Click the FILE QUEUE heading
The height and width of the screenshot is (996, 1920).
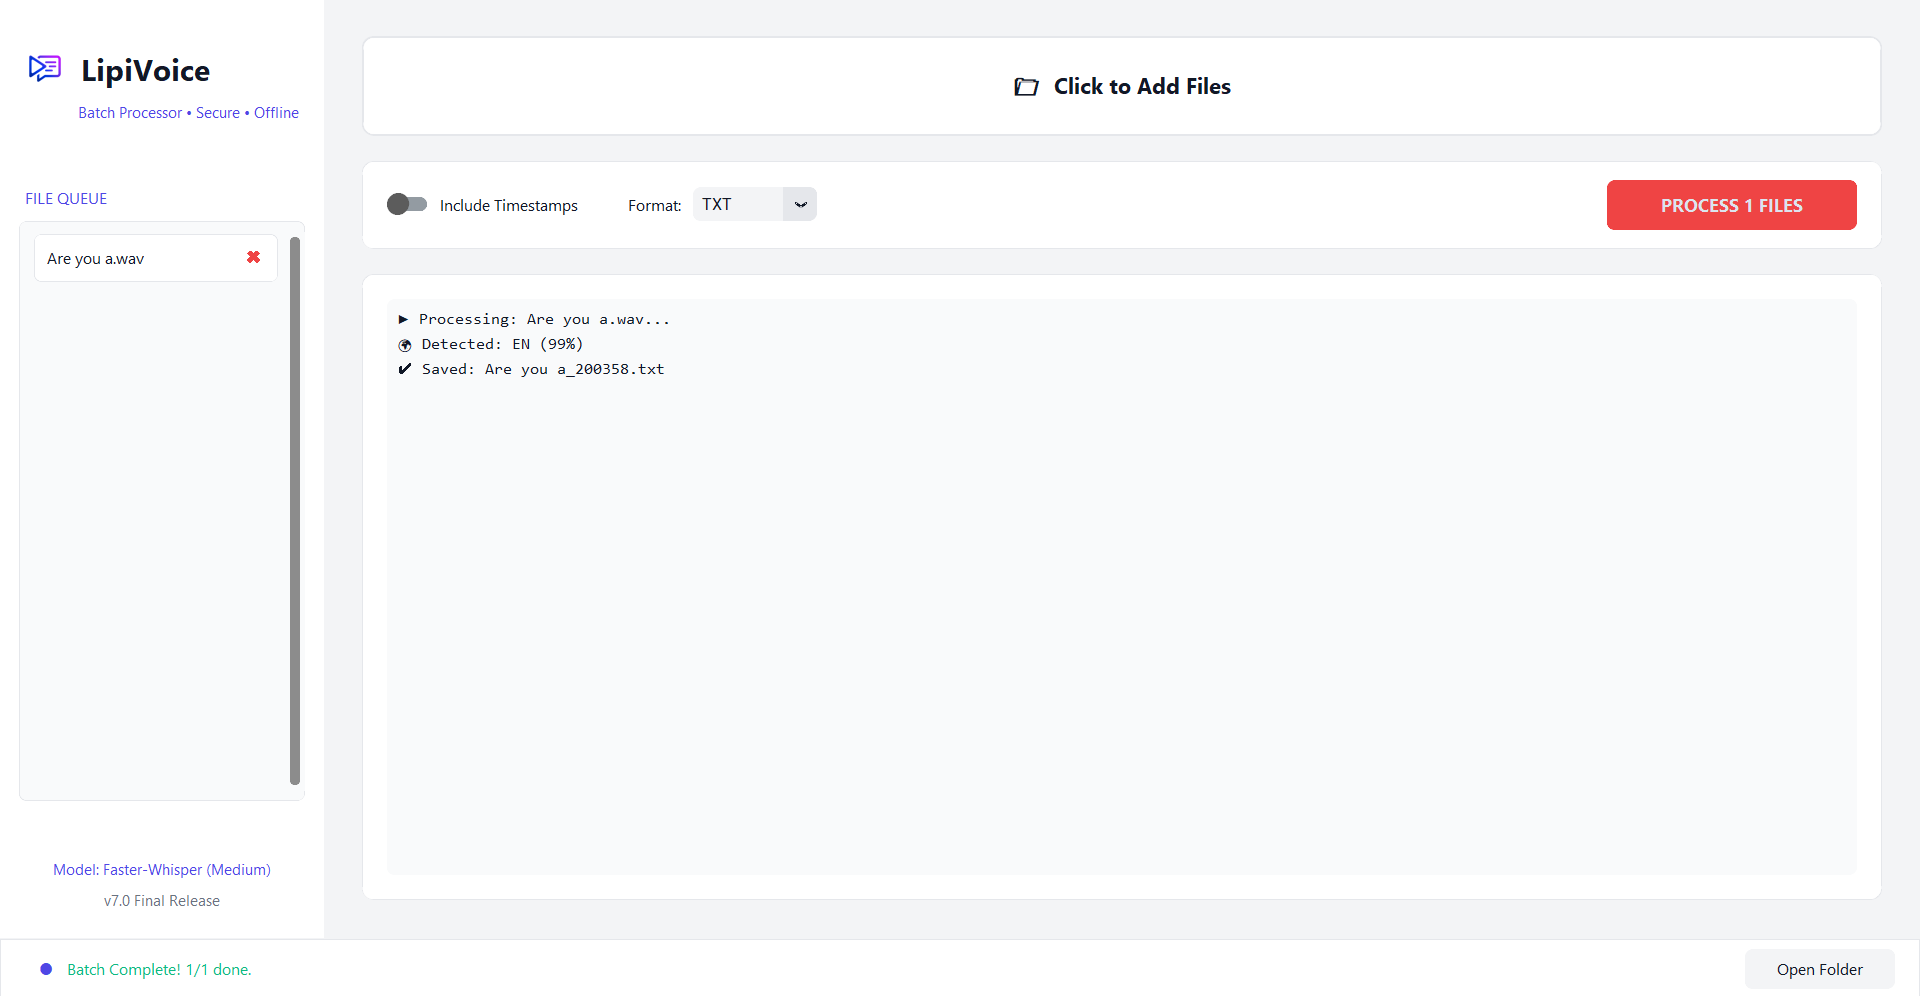[x=66, y=198]
